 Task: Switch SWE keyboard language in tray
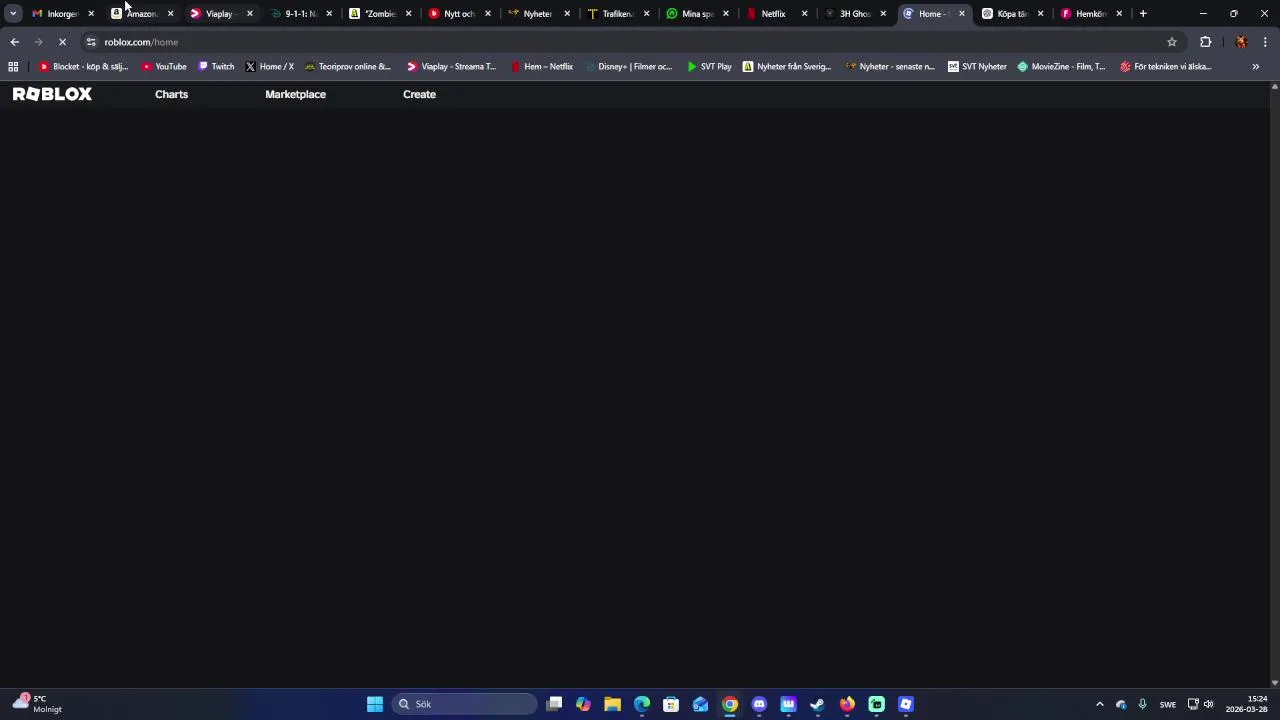pyautogui.click(x=1168, y=704)
